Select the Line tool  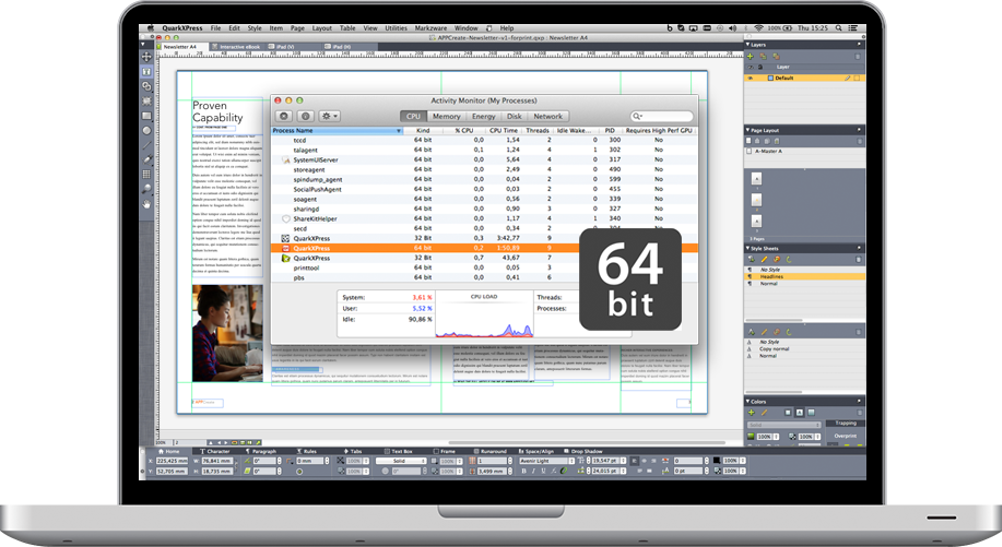[x=146, y=145]
